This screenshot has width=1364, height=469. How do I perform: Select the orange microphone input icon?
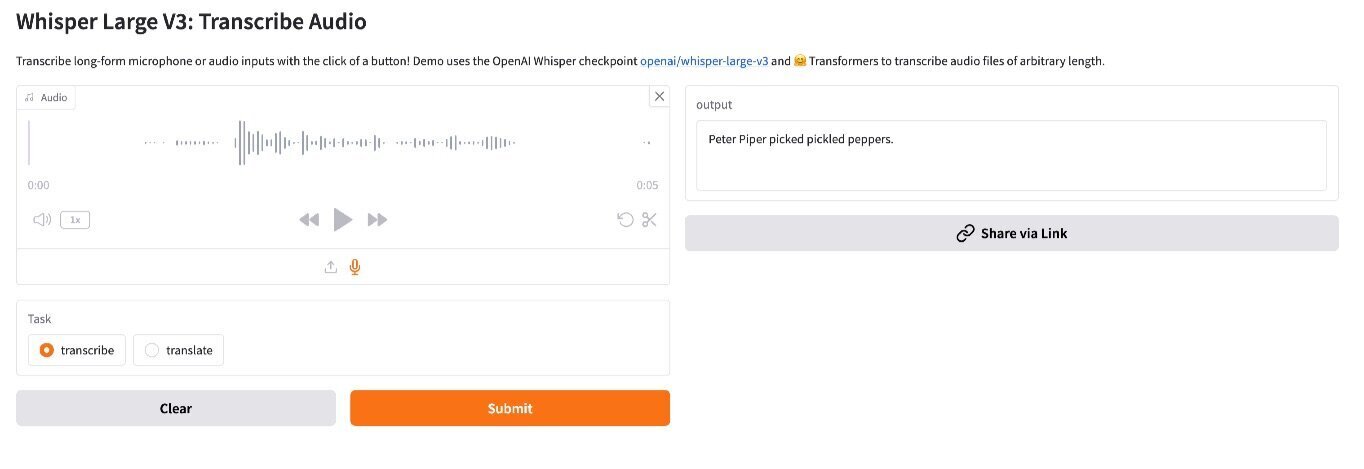point(355,267)
